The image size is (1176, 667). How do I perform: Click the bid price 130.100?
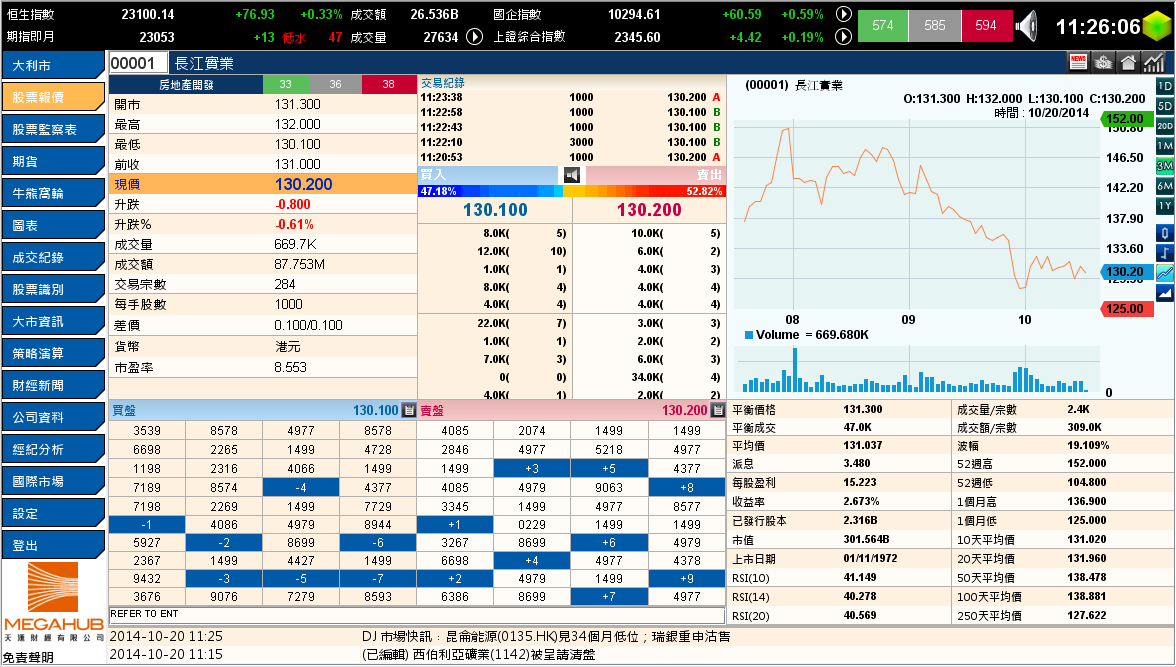[x=495, y=210]
